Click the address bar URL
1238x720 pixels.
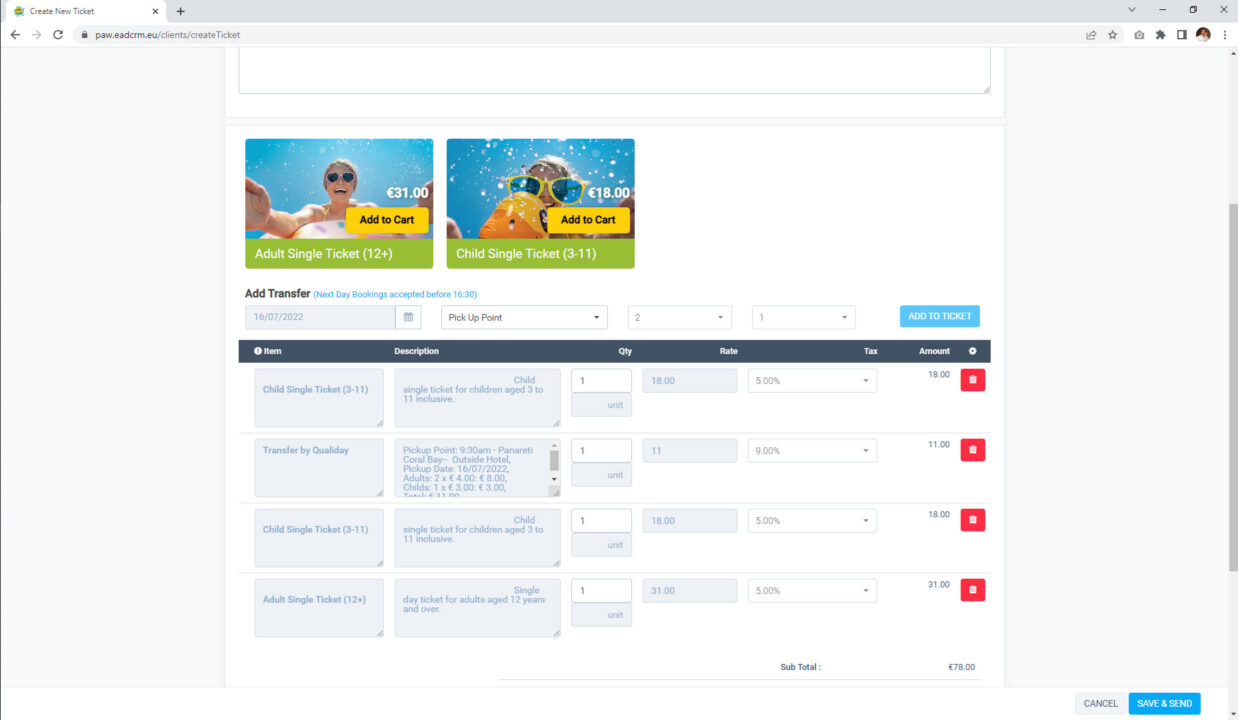[168, 34]
